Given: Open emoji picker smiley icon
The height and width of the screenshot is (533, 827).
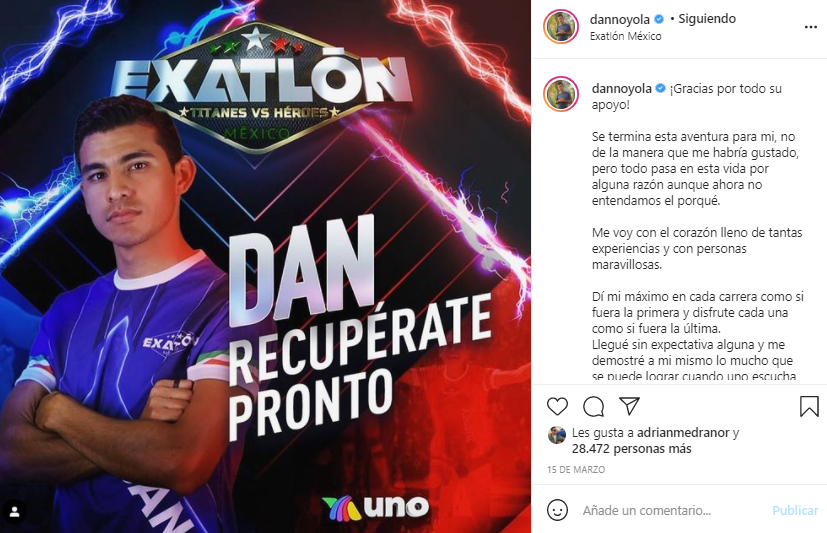Looking at the screenshot, I should click(557, 510).
